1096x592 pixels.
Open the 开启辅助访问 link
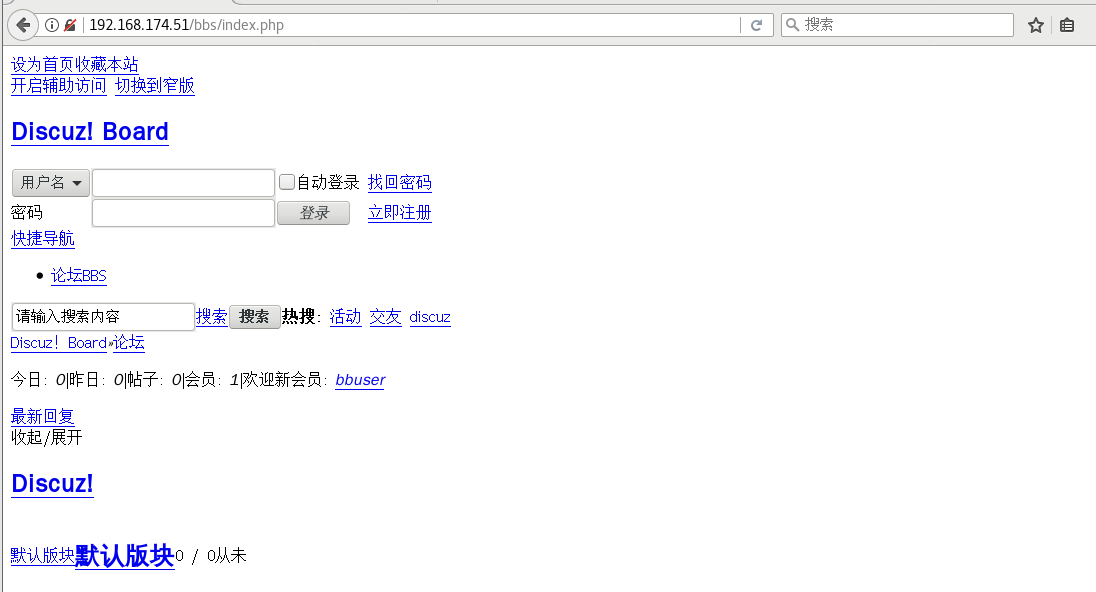pyautogui.click(x=59, y=86)
